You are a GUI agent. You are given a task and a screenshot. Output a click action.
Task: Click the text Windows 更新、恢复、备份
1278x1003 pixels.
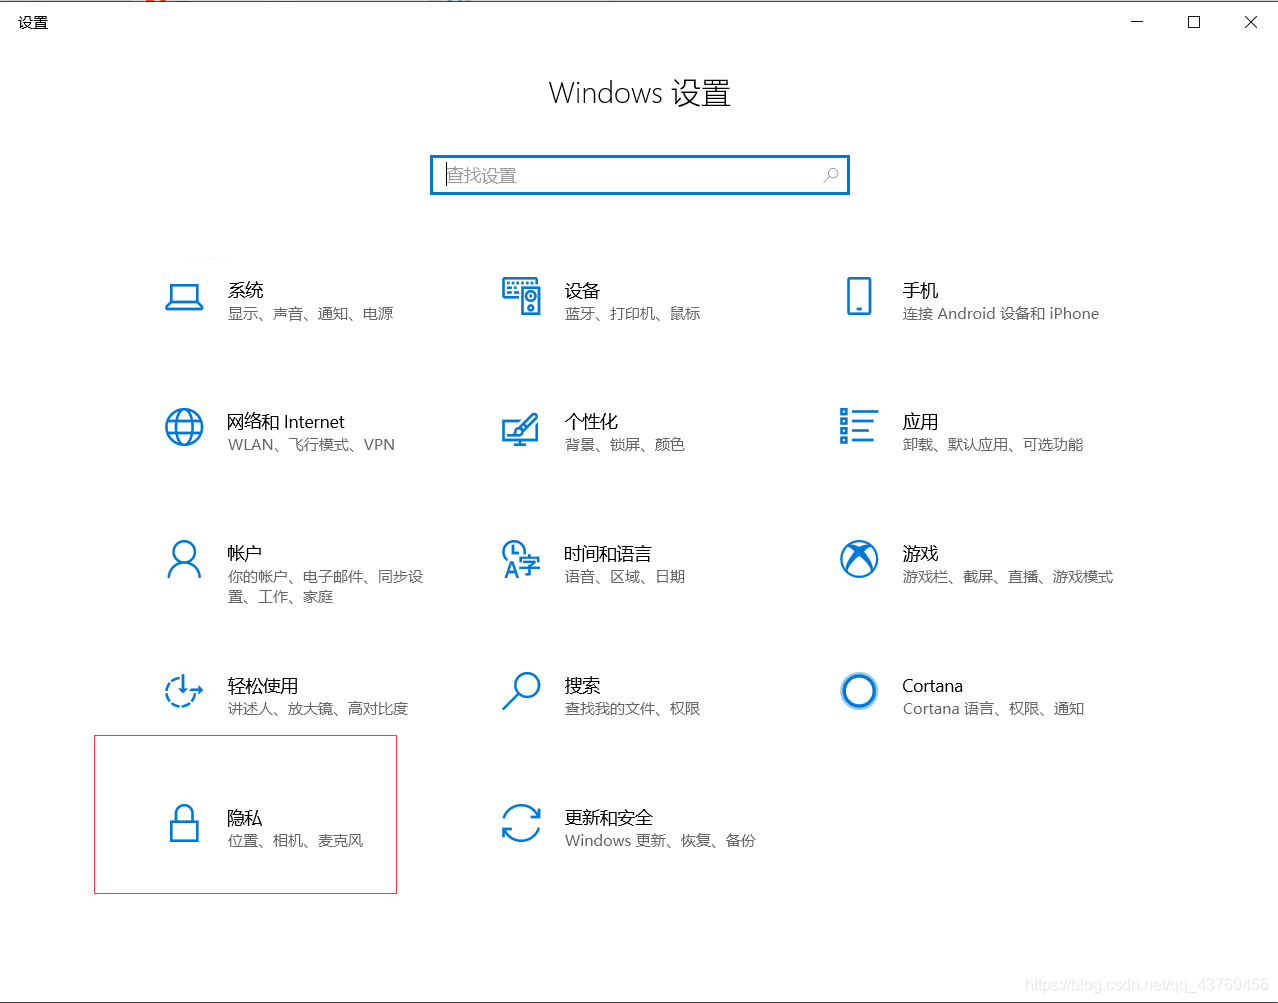coord(660,841)
